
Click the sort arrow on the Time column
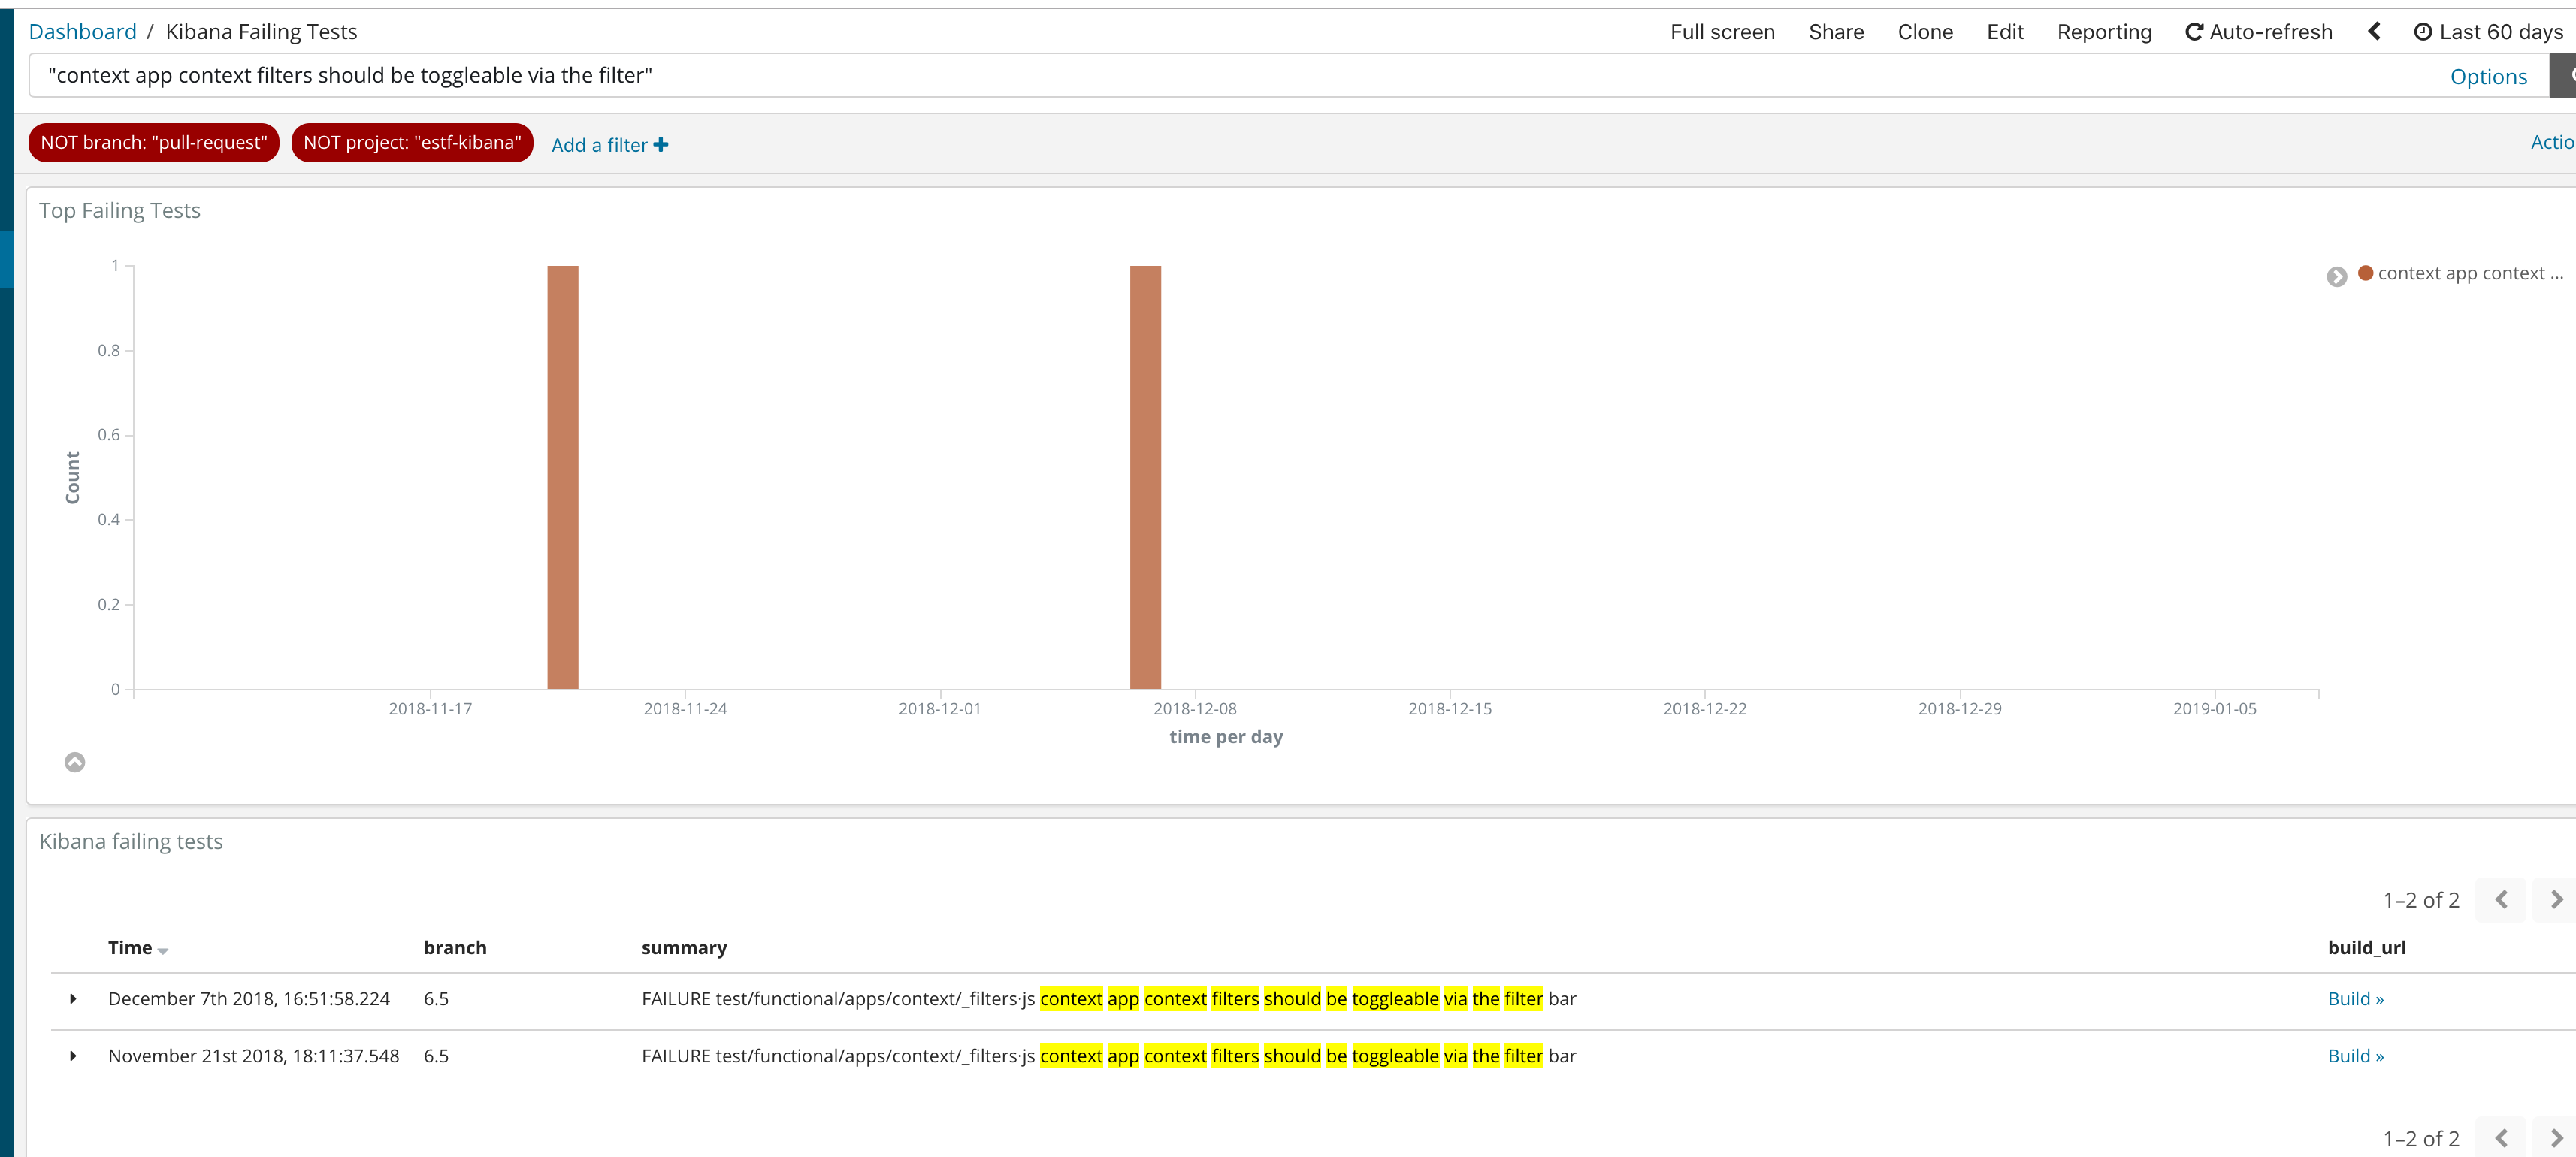click(x=163, y=950)
